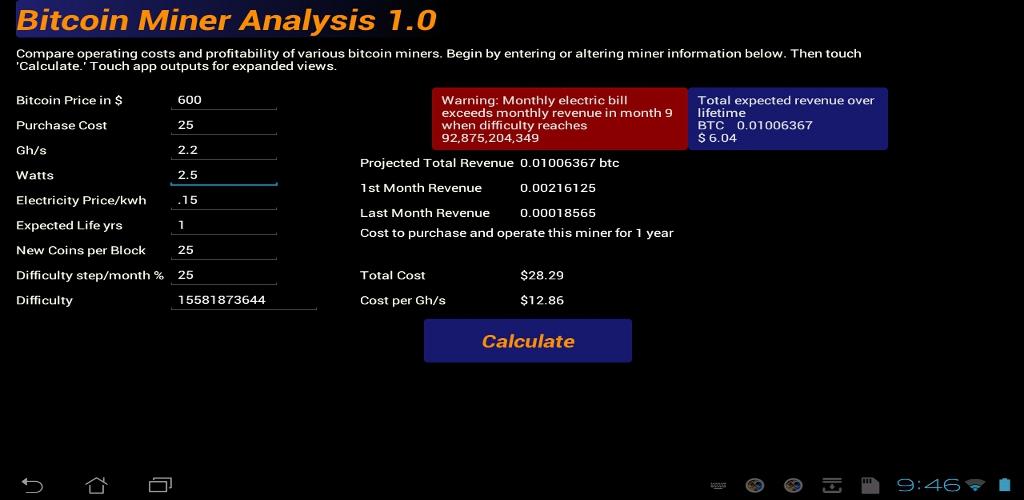This screenshot has height=500, width=1024.
Task: Edit the Gh/s field showing 2.2
Action: [x=224, y=150]
